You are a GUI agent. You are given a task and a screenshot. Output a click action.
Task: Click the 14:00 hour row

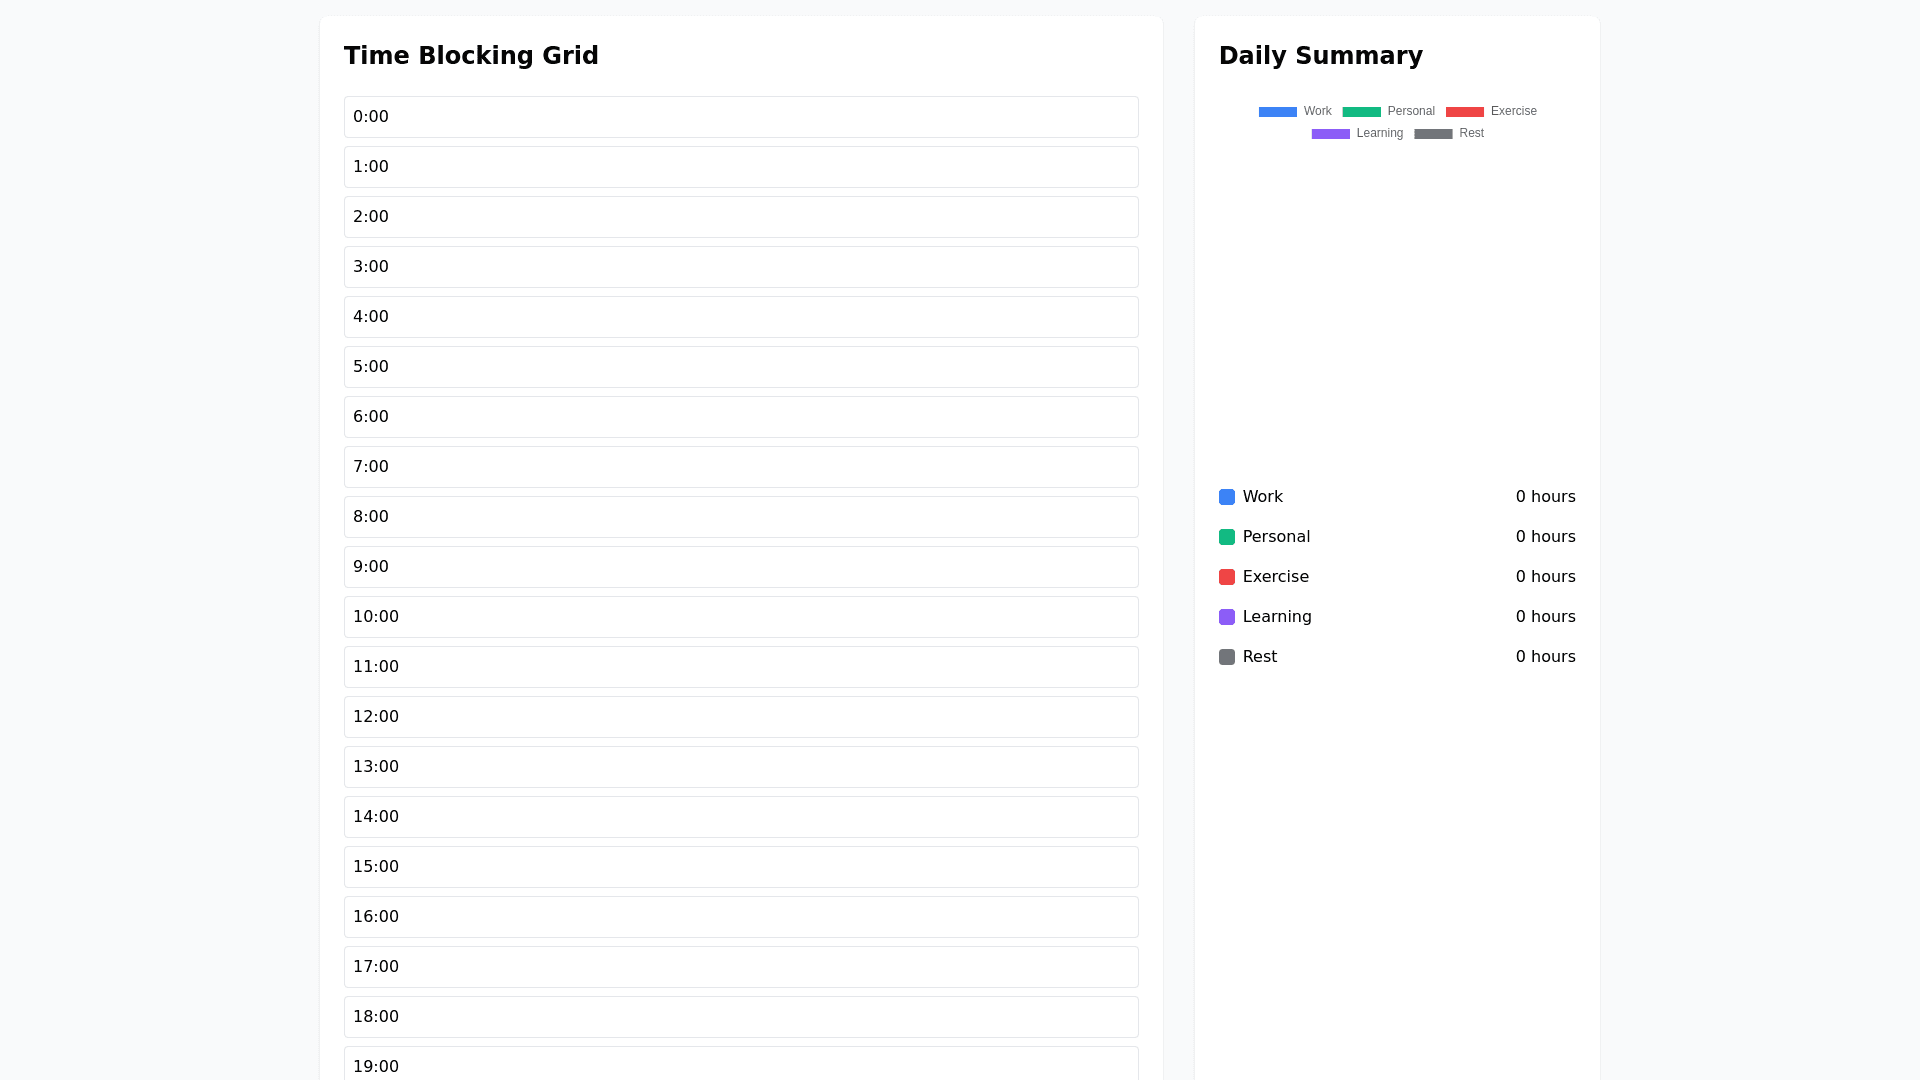(741, 817)
